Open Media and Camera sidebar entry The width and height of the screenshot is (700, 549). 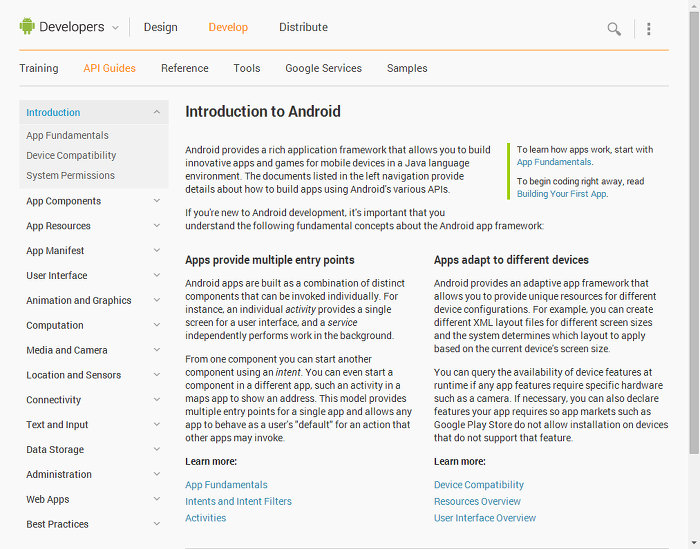point(67,350)
